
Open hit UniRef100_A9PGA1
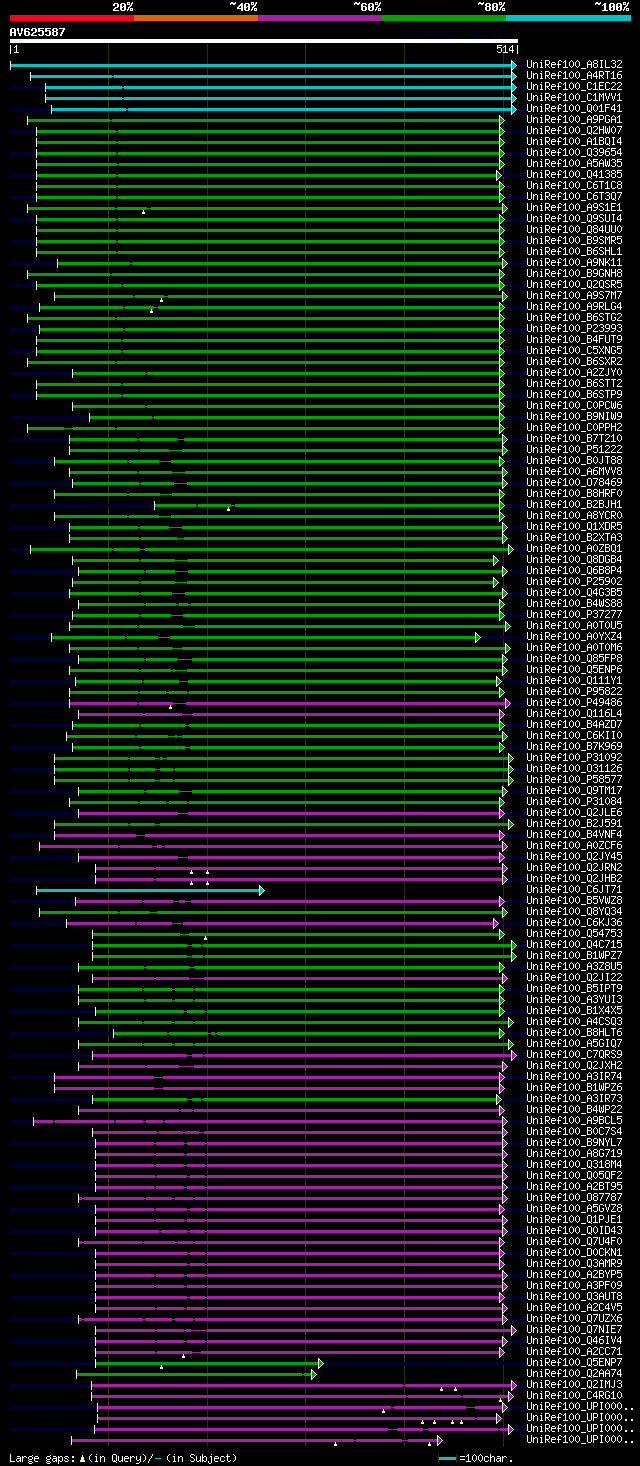point(574,119)
